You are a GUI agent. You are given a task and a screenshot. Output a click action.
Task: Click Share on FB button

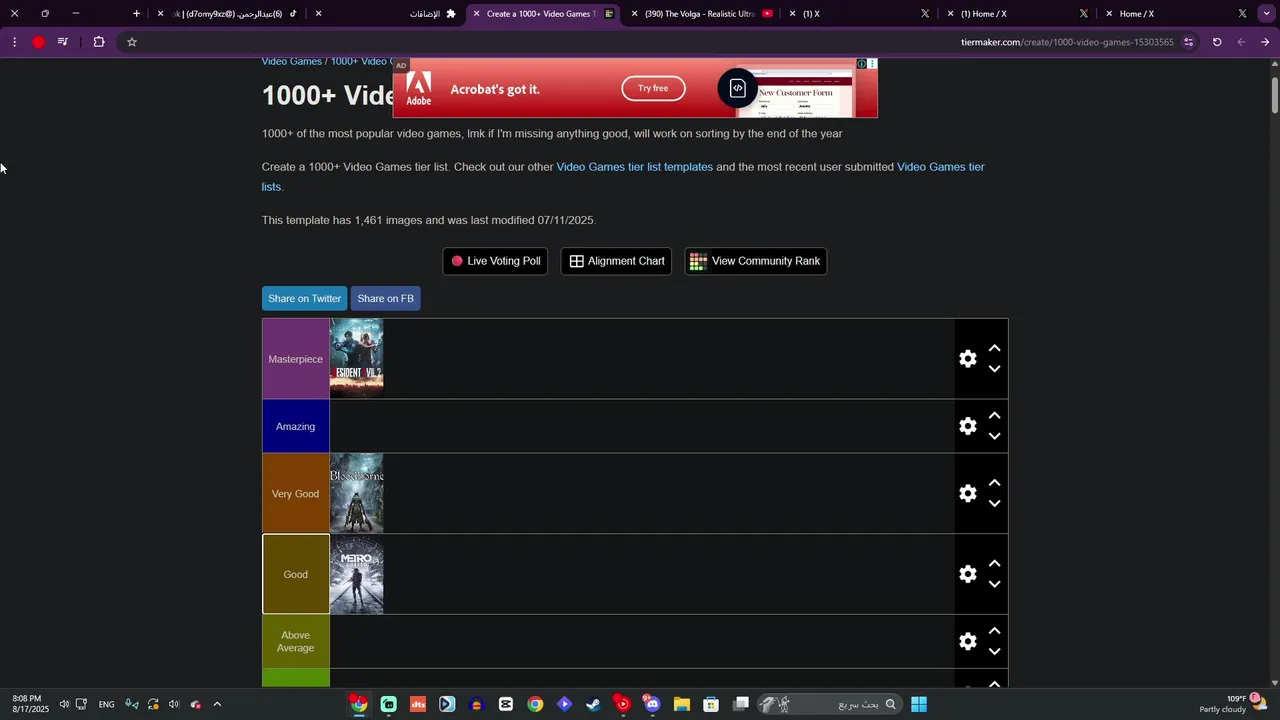pyautogui.click(x=385, y=298)
